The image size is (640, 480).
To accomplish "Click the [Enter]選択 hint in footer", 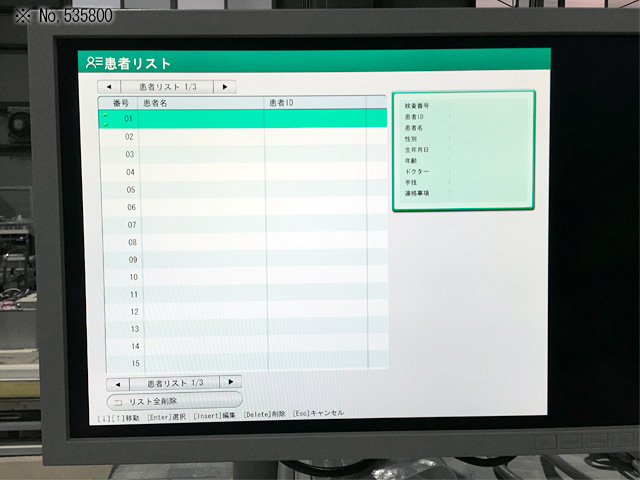I will (x=166, y=417).
